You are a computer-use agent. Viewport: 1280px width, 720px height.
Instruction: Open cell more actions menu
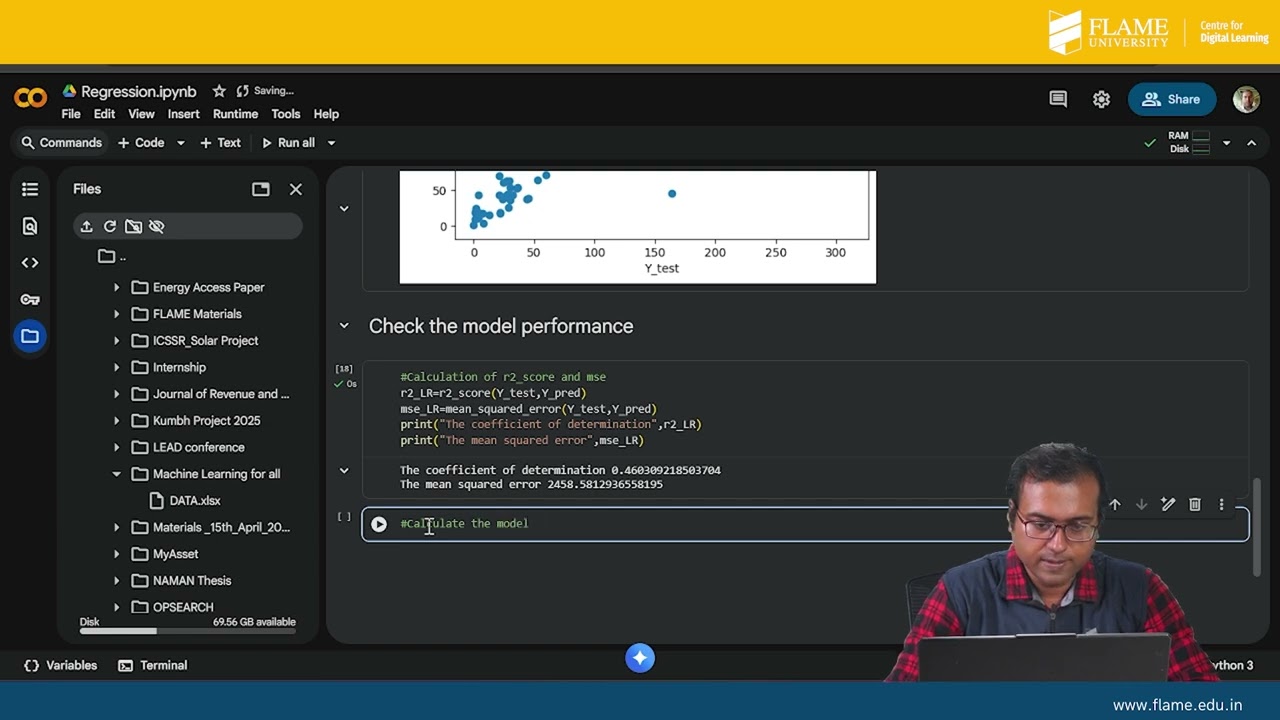1221,505
